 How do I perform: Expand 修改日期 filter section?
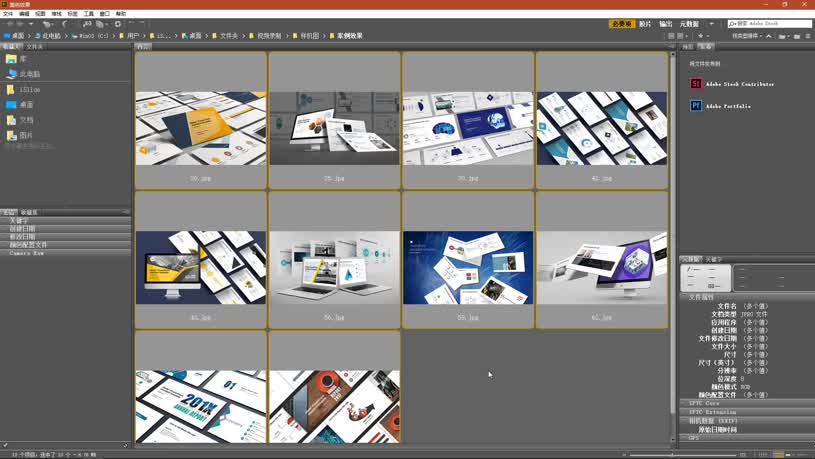65,237
